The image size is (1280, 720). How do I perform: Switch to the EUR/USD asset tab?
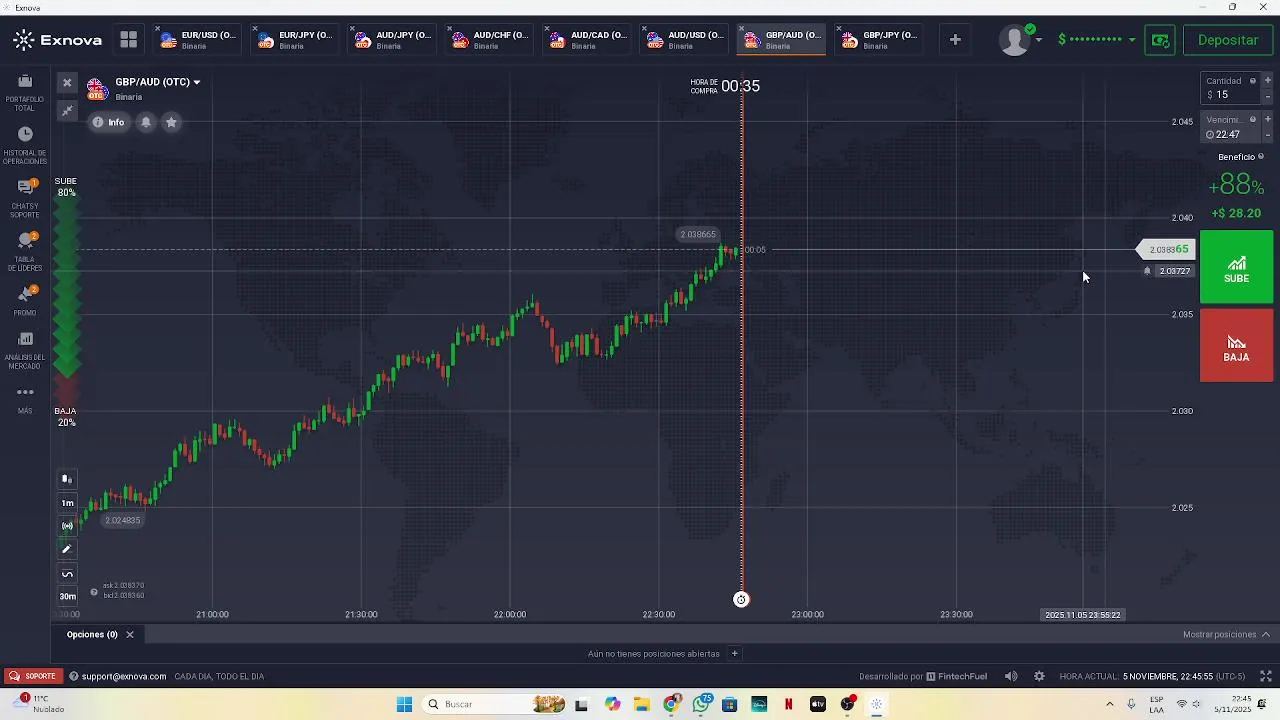[198, 40]
